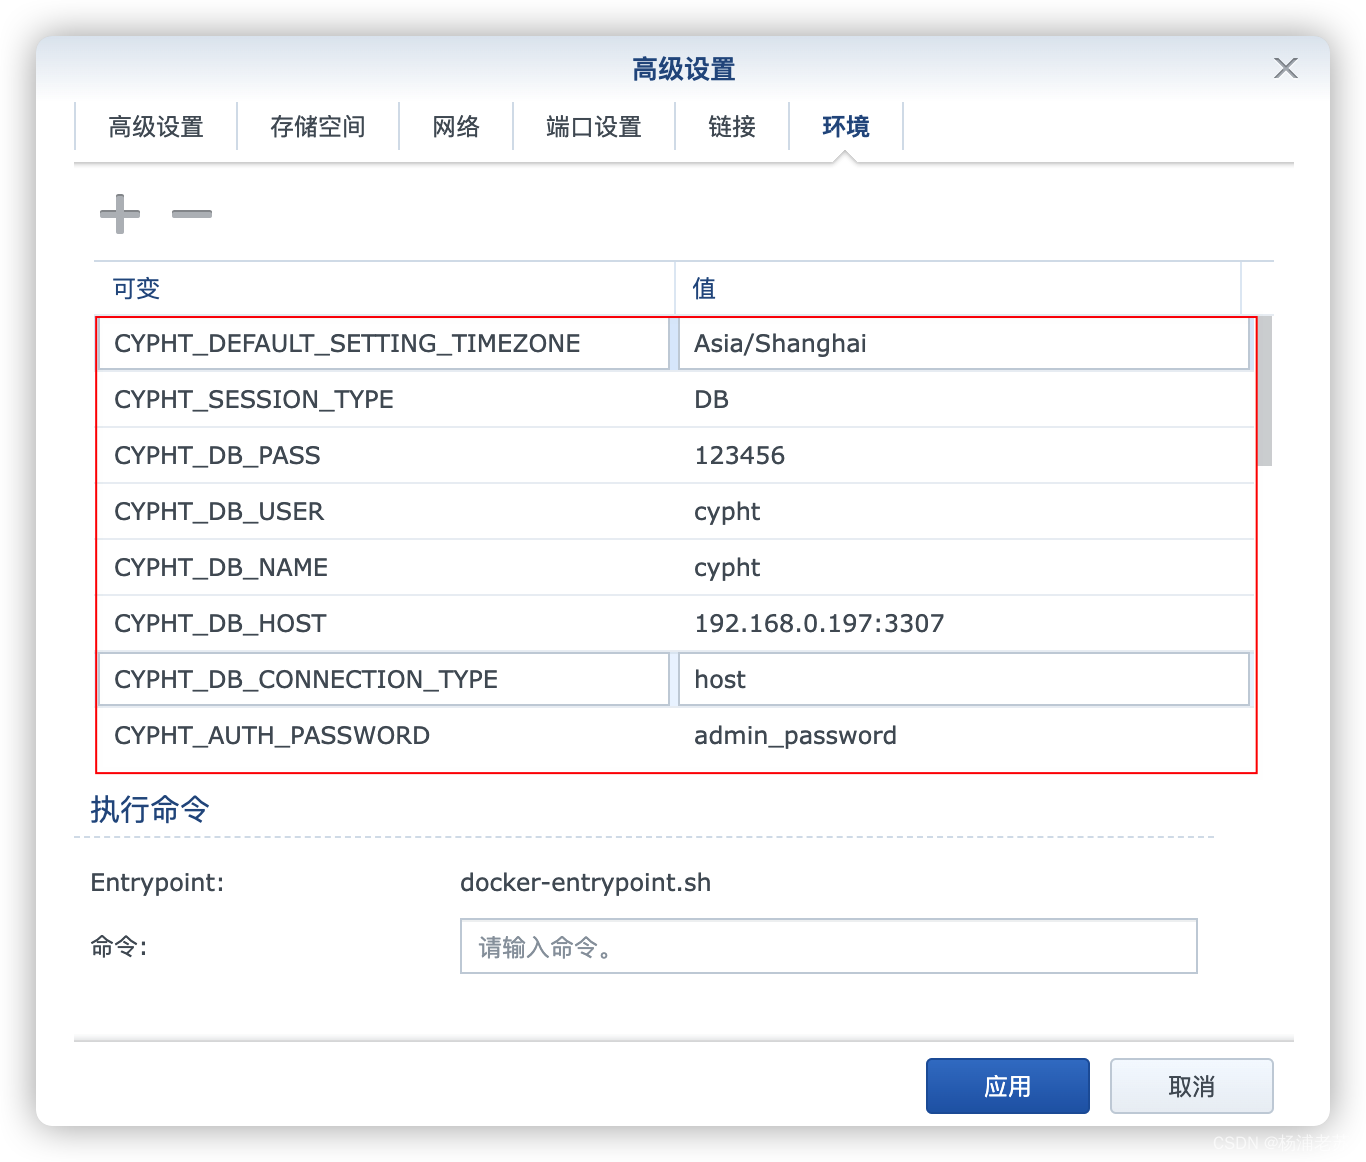Select the CYPHT_DB_HOST variable cell
The height and width of the screenshot is (1162, 1366).
(385, 624)
